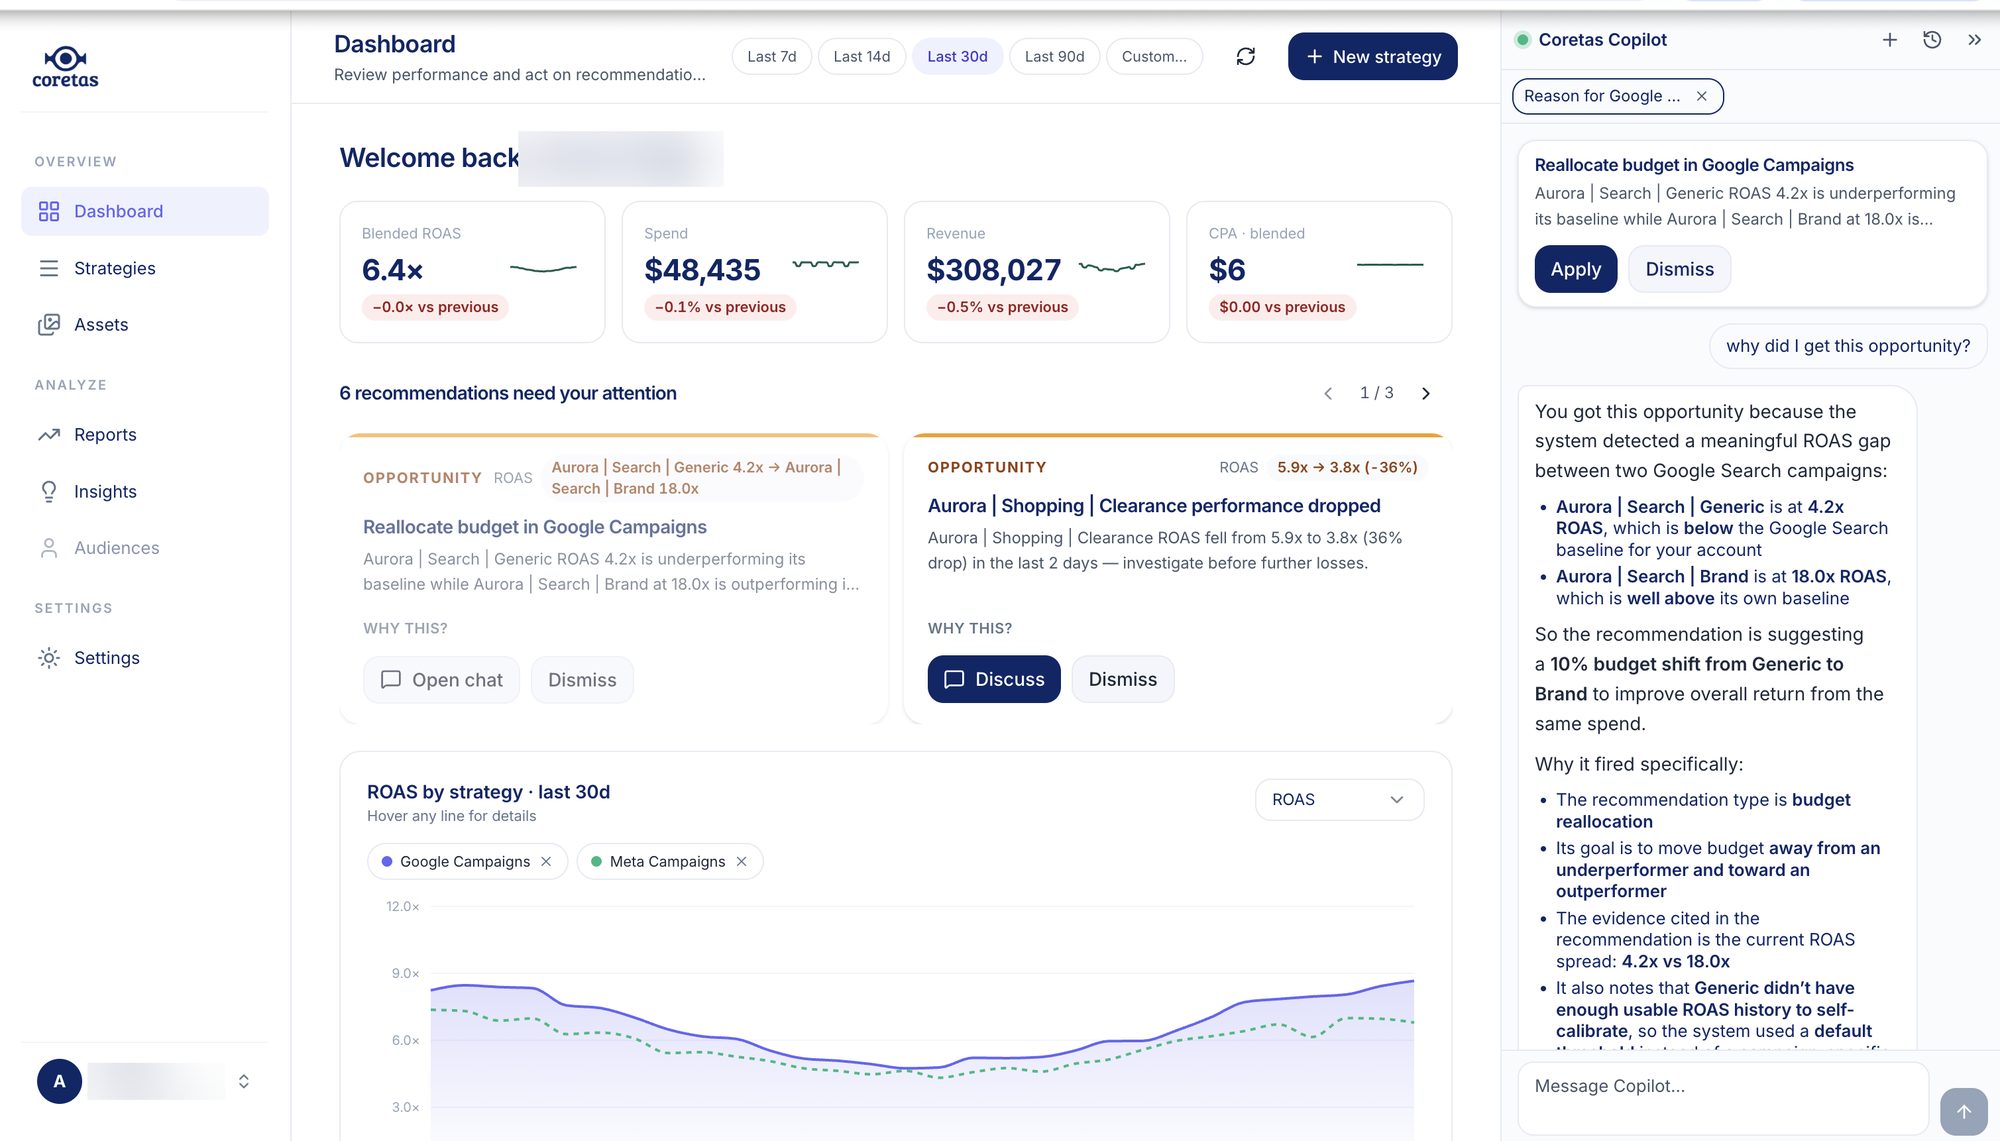Expand 'WHY THIS?' on the Clearance card
Viewport: 2000px width, 1141px height.
tap(969, 628)
